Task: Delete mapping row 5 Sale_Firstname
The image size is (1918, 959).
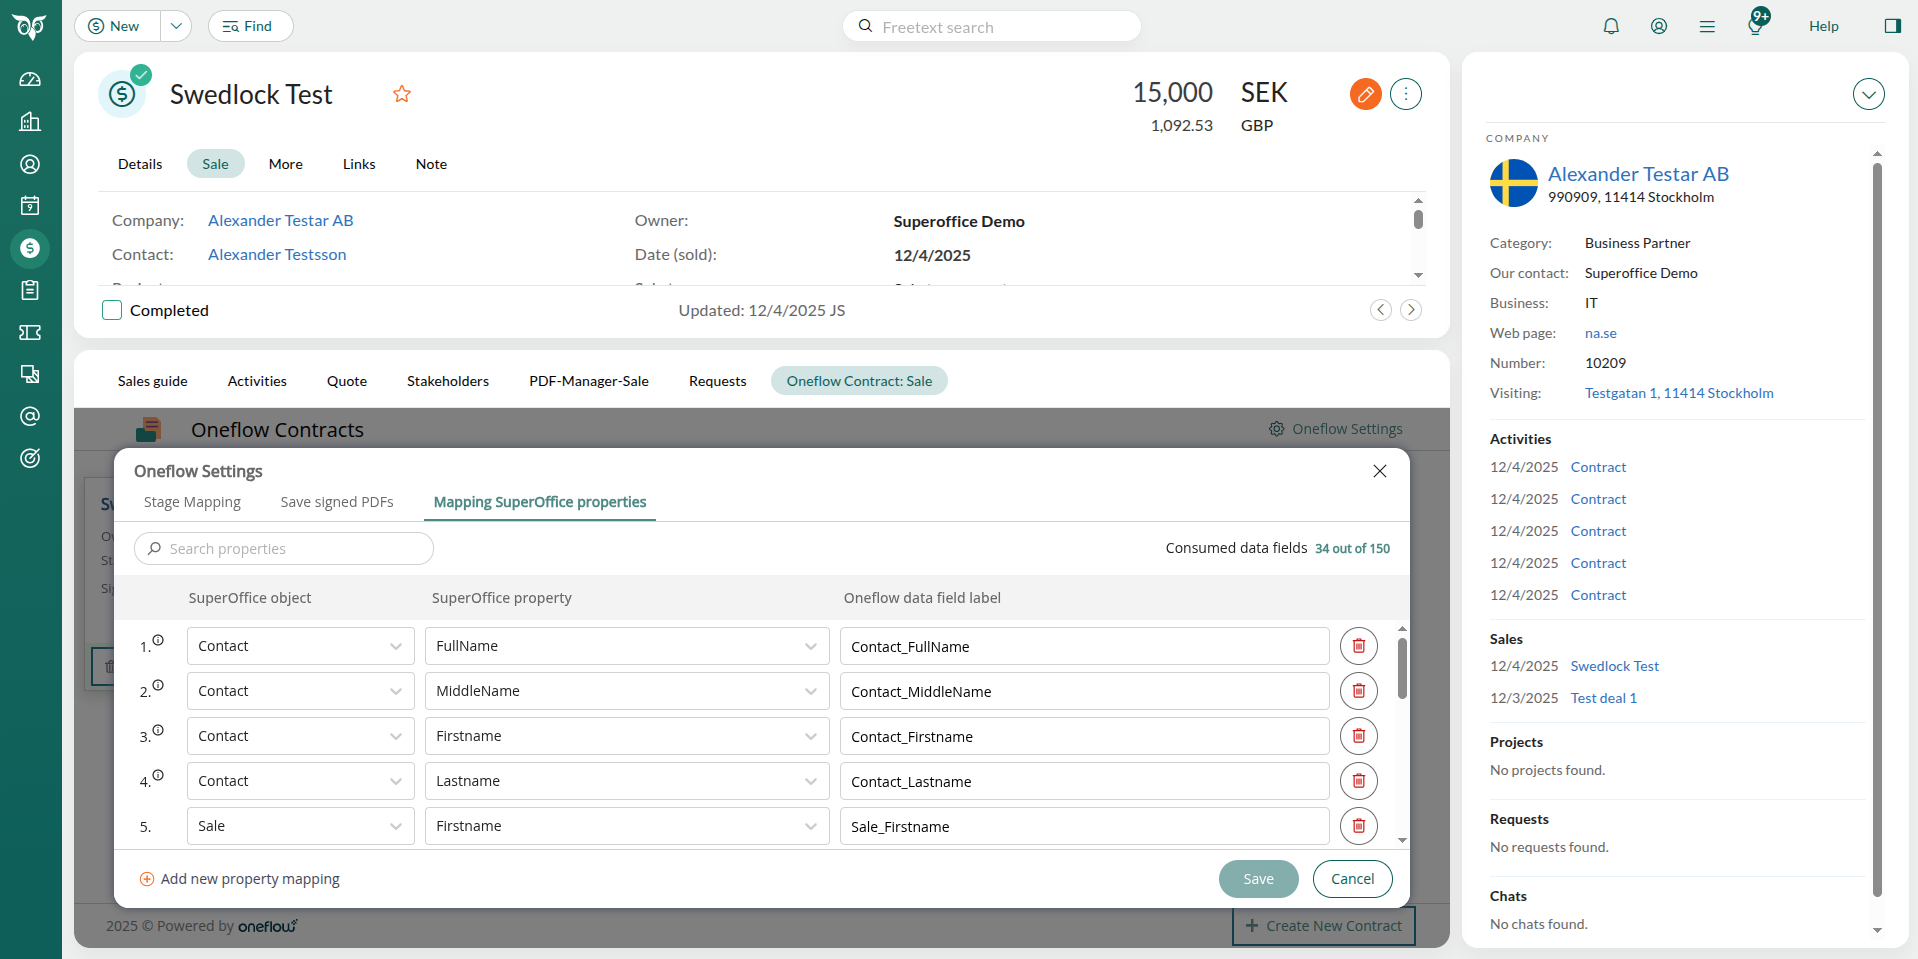Action: tap(1359, 826)
